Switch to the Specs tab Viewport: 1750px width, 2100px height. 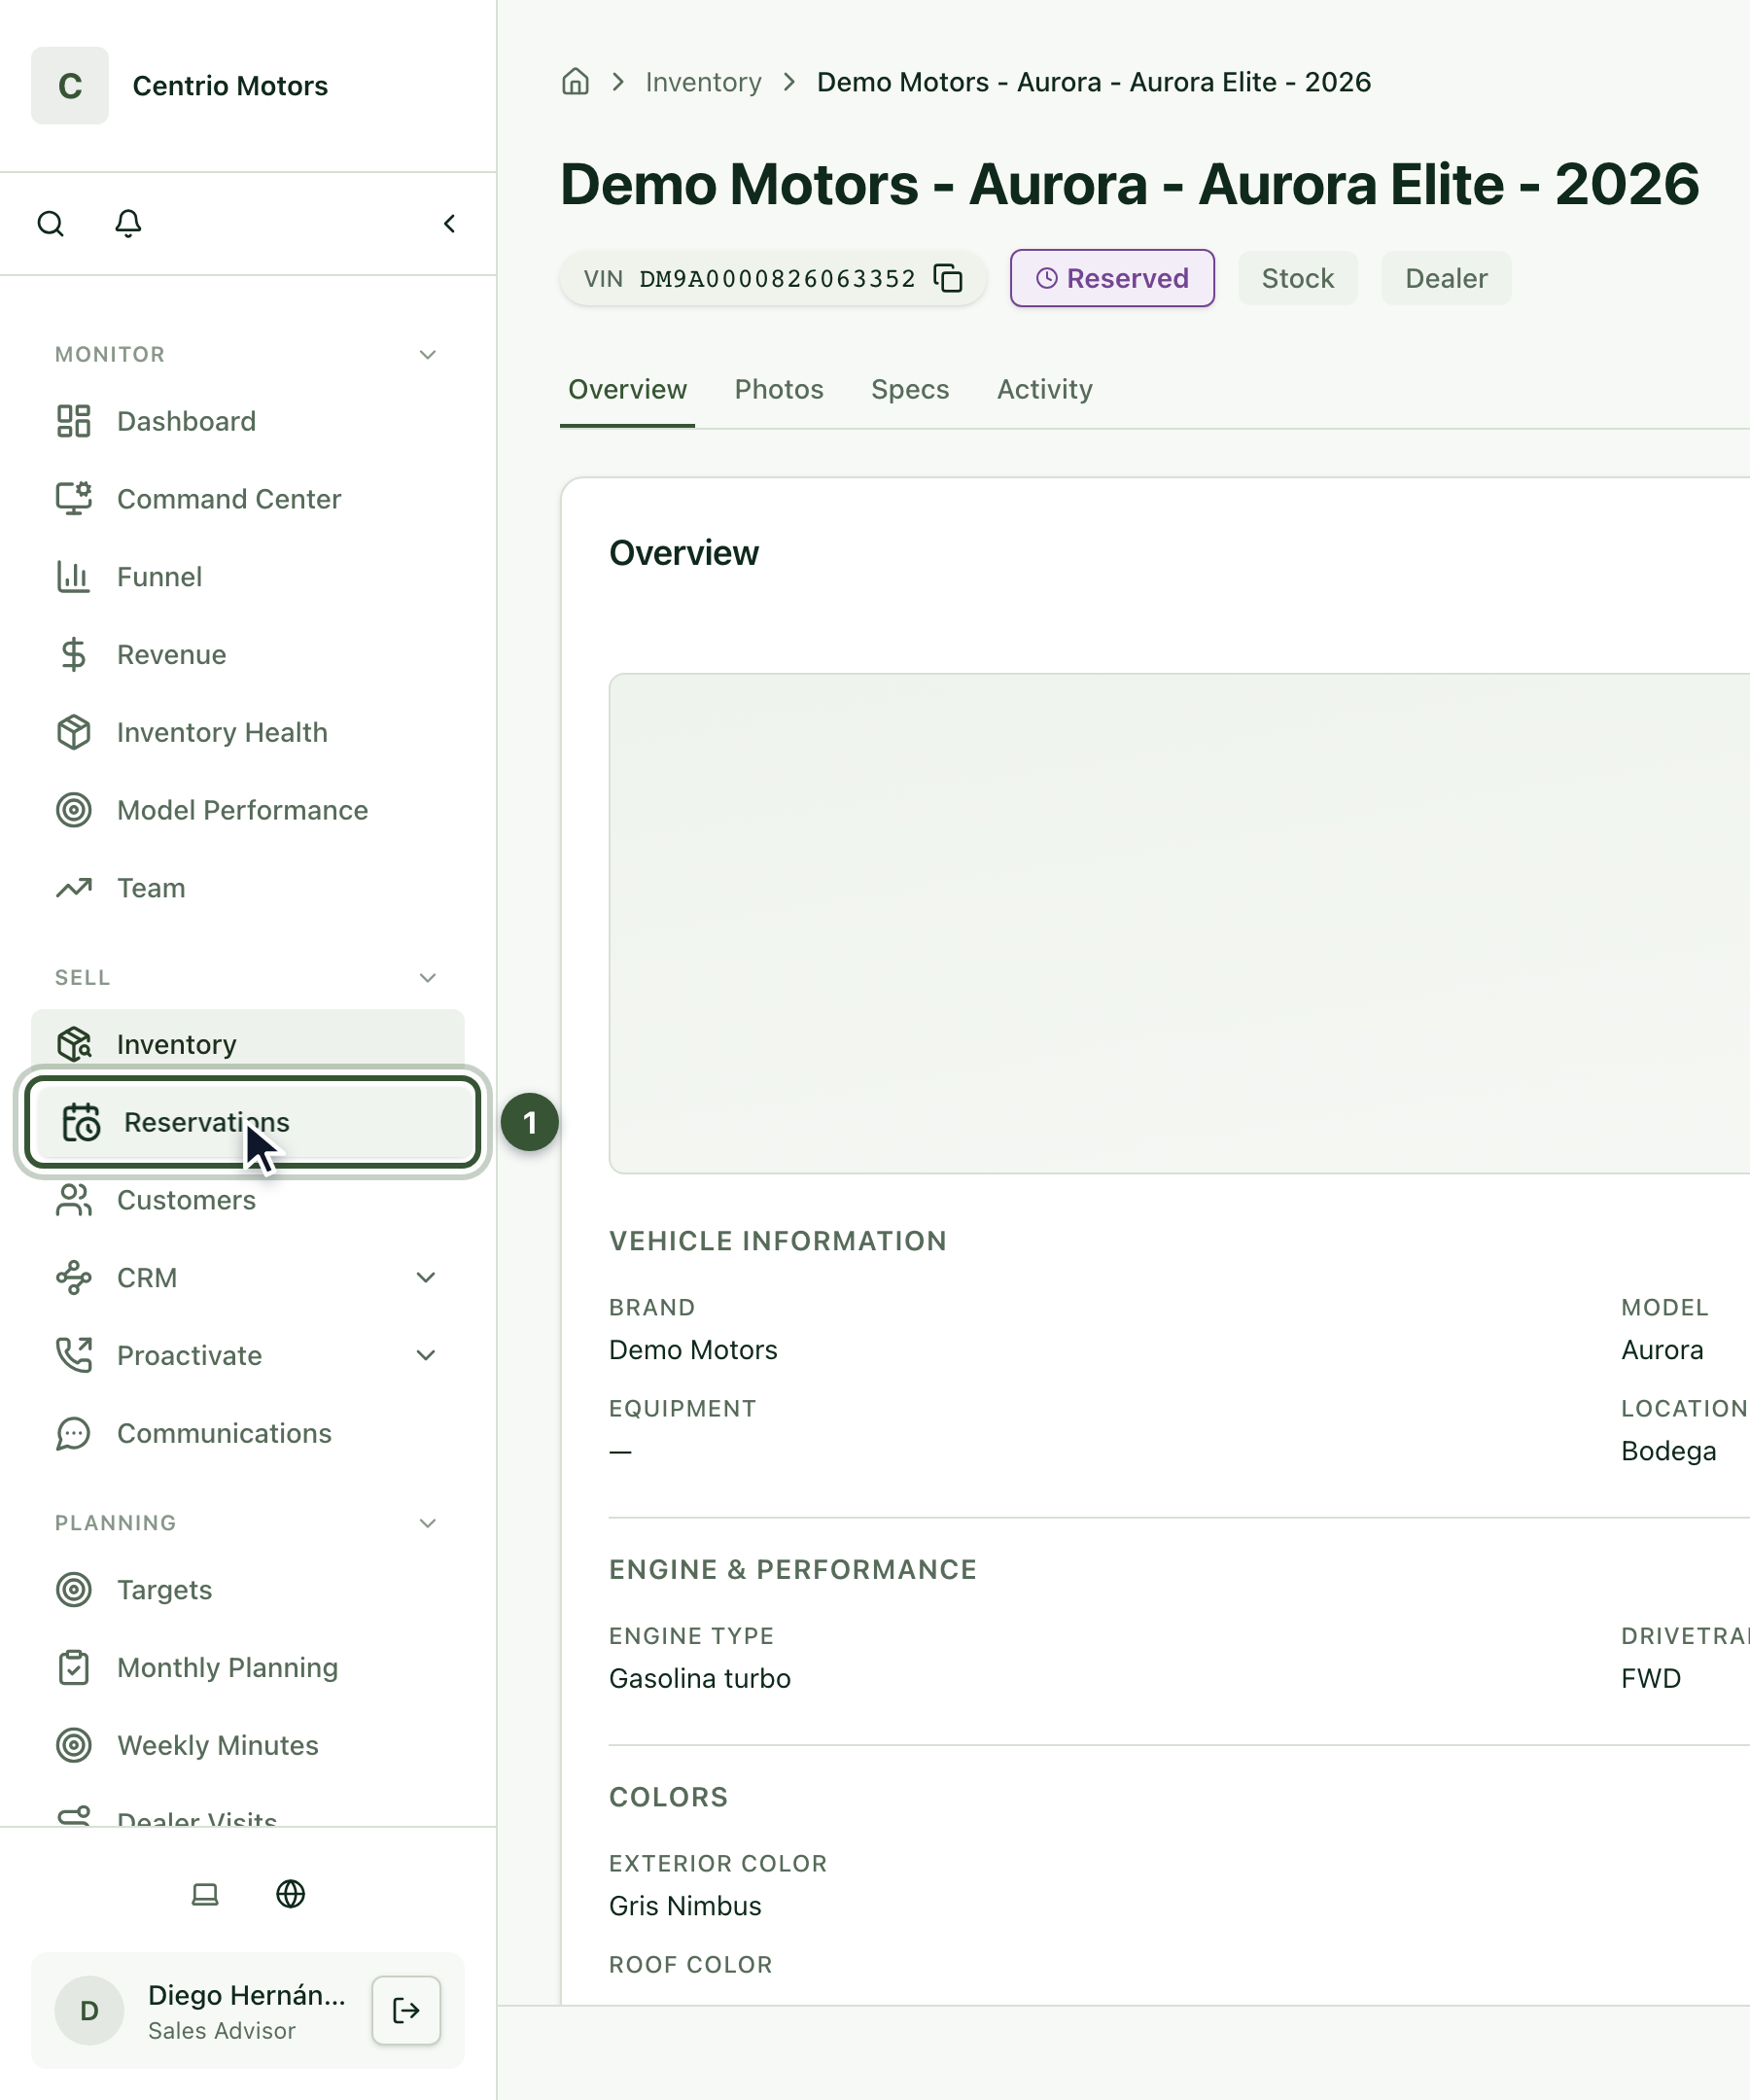(x=910, y=389)
